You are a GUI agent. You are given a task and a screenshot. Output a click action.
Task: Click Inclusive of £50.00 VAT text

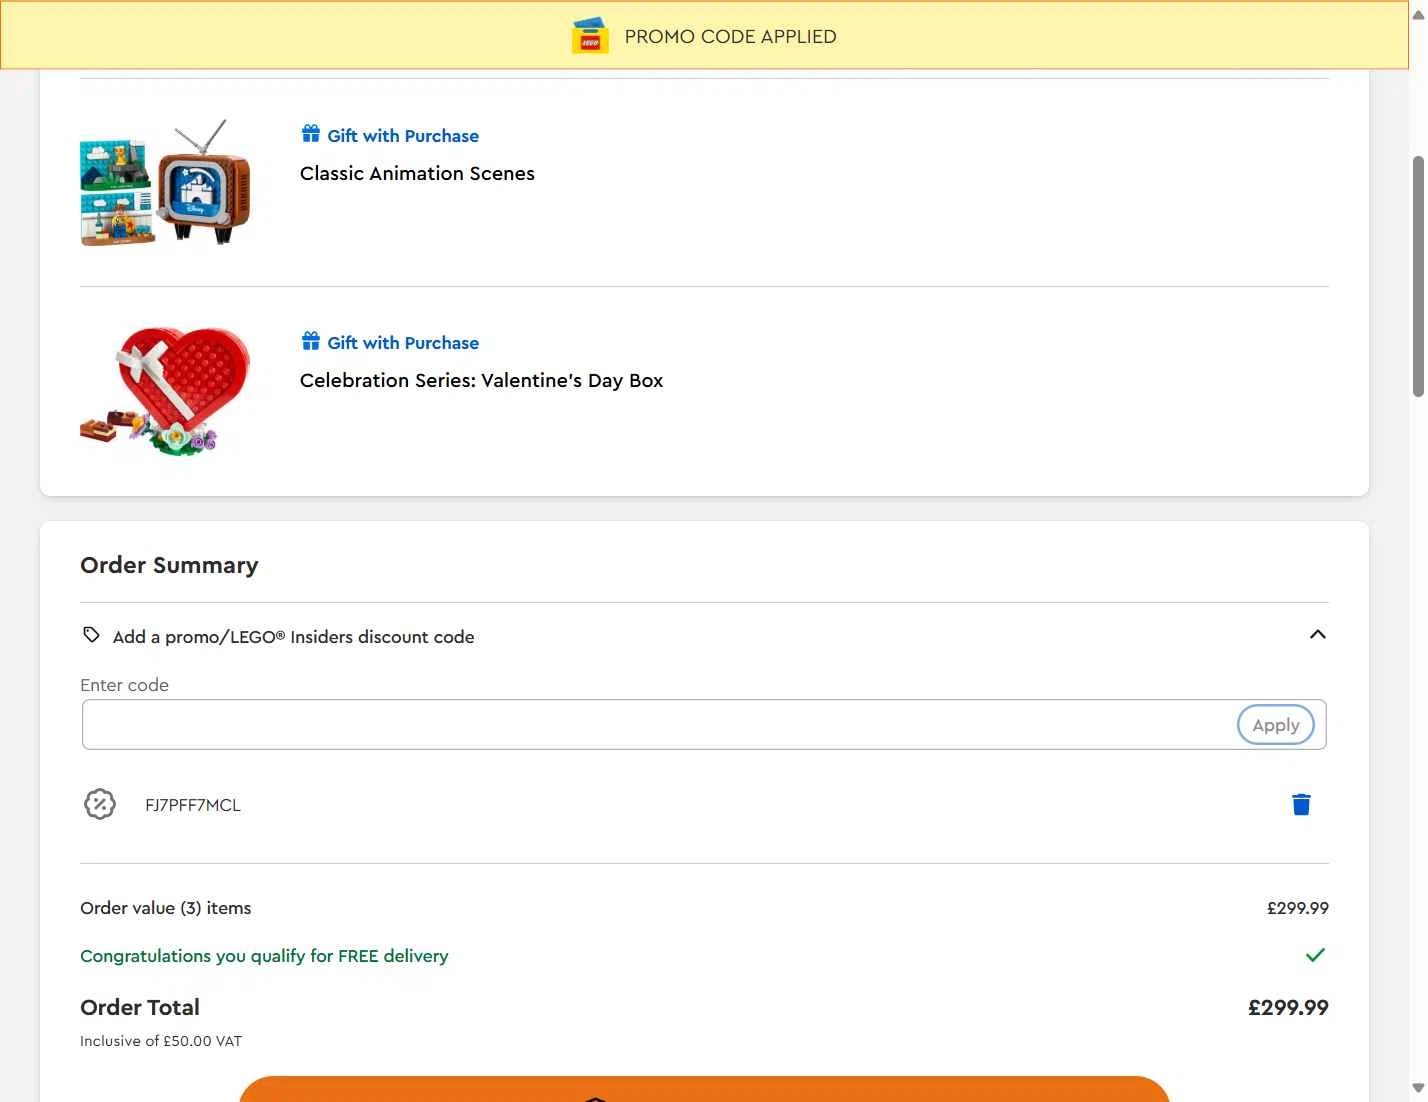click(x=161, y=1041)
